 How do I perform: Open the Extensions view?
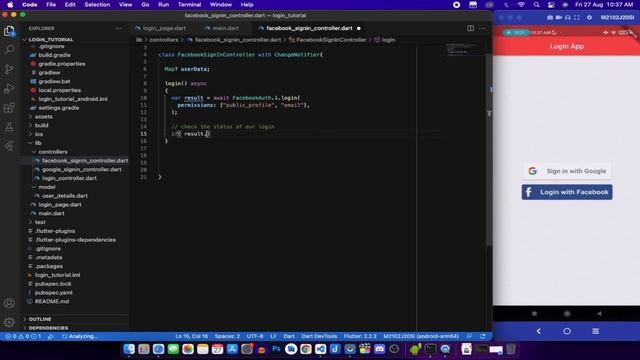[9, 108]
